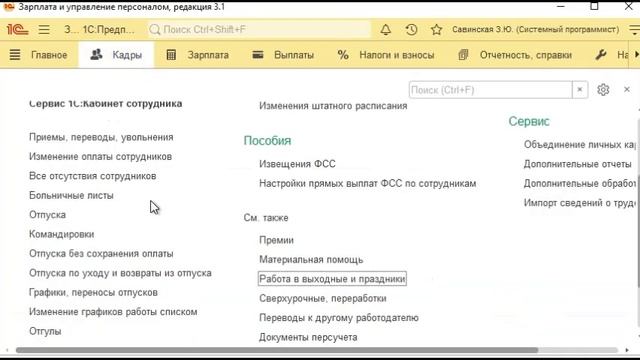The width and height of the screenshot is (640, 360).
Task: Open Изменение графиков работы списком
Action: coord(113,312)
